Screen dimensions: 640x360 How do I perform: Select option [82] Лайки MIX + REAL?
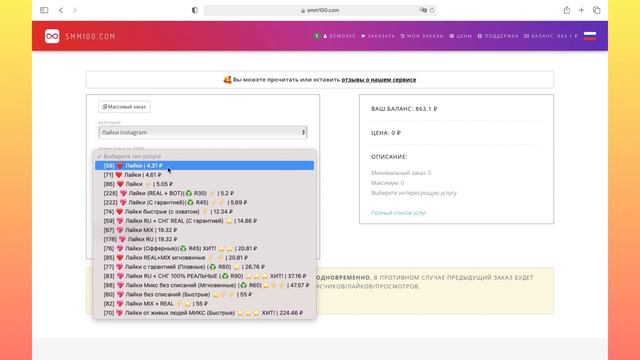(204, 303)
